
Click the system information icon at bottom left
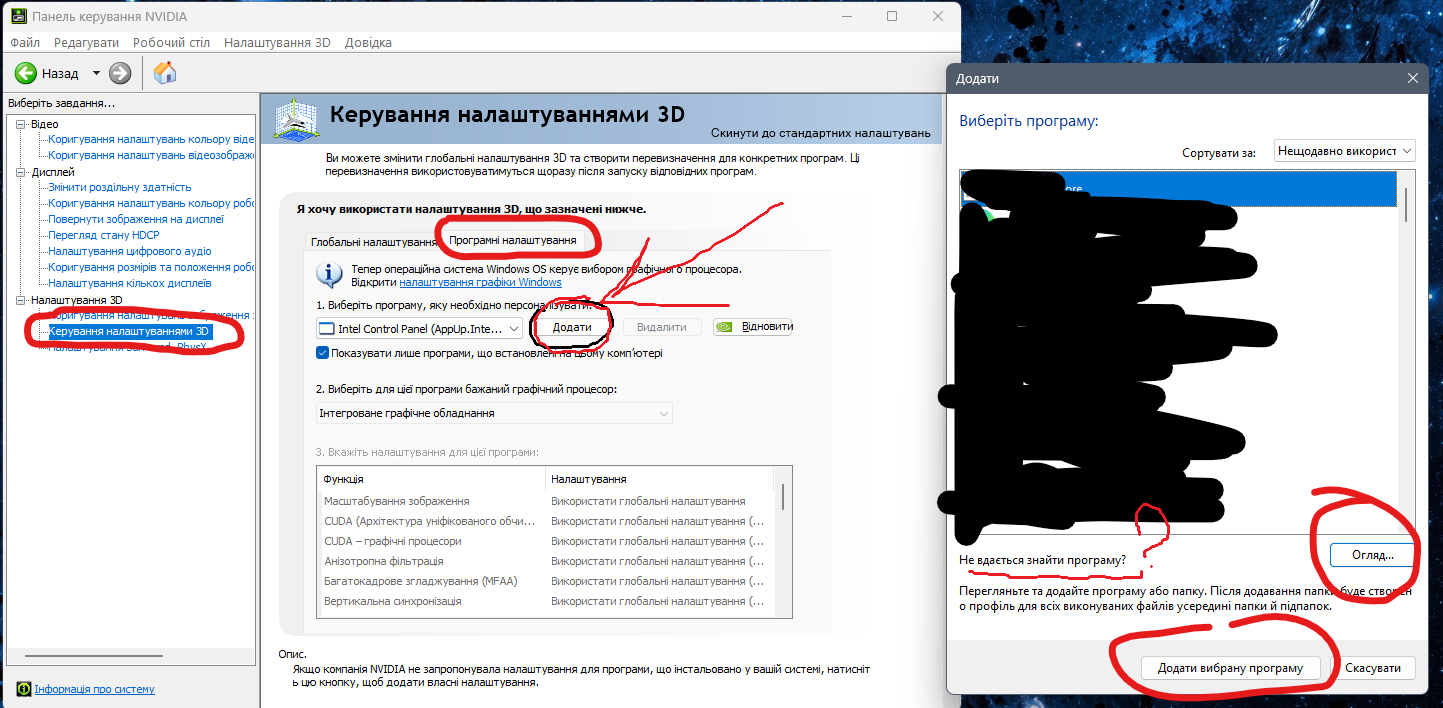pyautogui.click(x=23, y=689)
